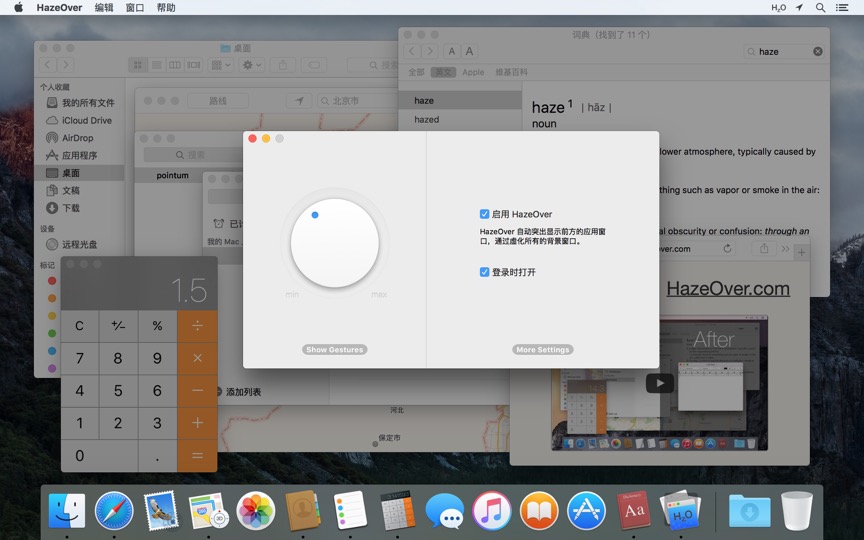Image resolution: width=864 pixels, height=540 pixels.
Task: Select the hazed entry in Dictionary list
Action: click(x=460, y=120)
